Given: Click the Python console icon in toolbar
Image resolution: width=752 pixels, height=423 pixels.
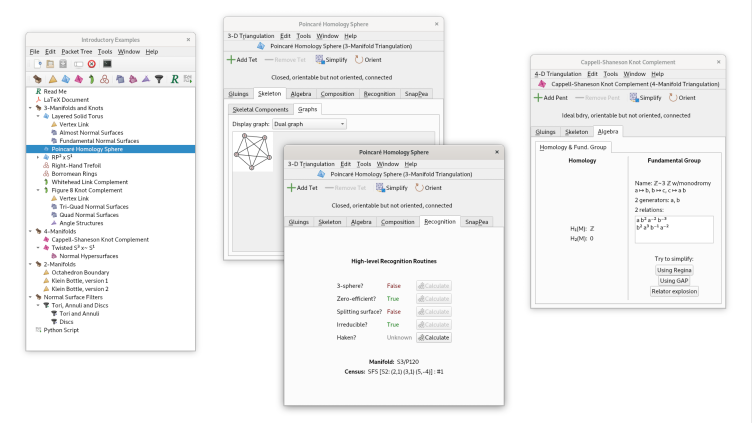Looking at the screenshot, I should click(x=107, y=63).
